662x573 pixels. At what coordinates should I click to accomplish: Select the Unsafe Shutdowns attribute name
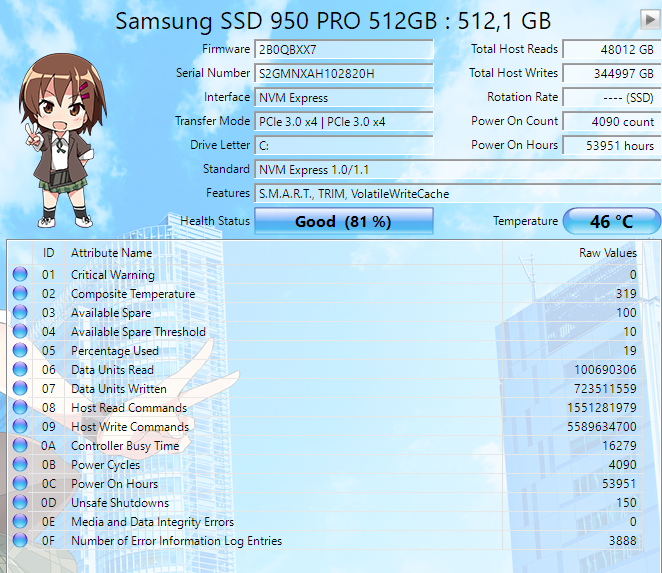pyautogui.click(x=120, y=503)
